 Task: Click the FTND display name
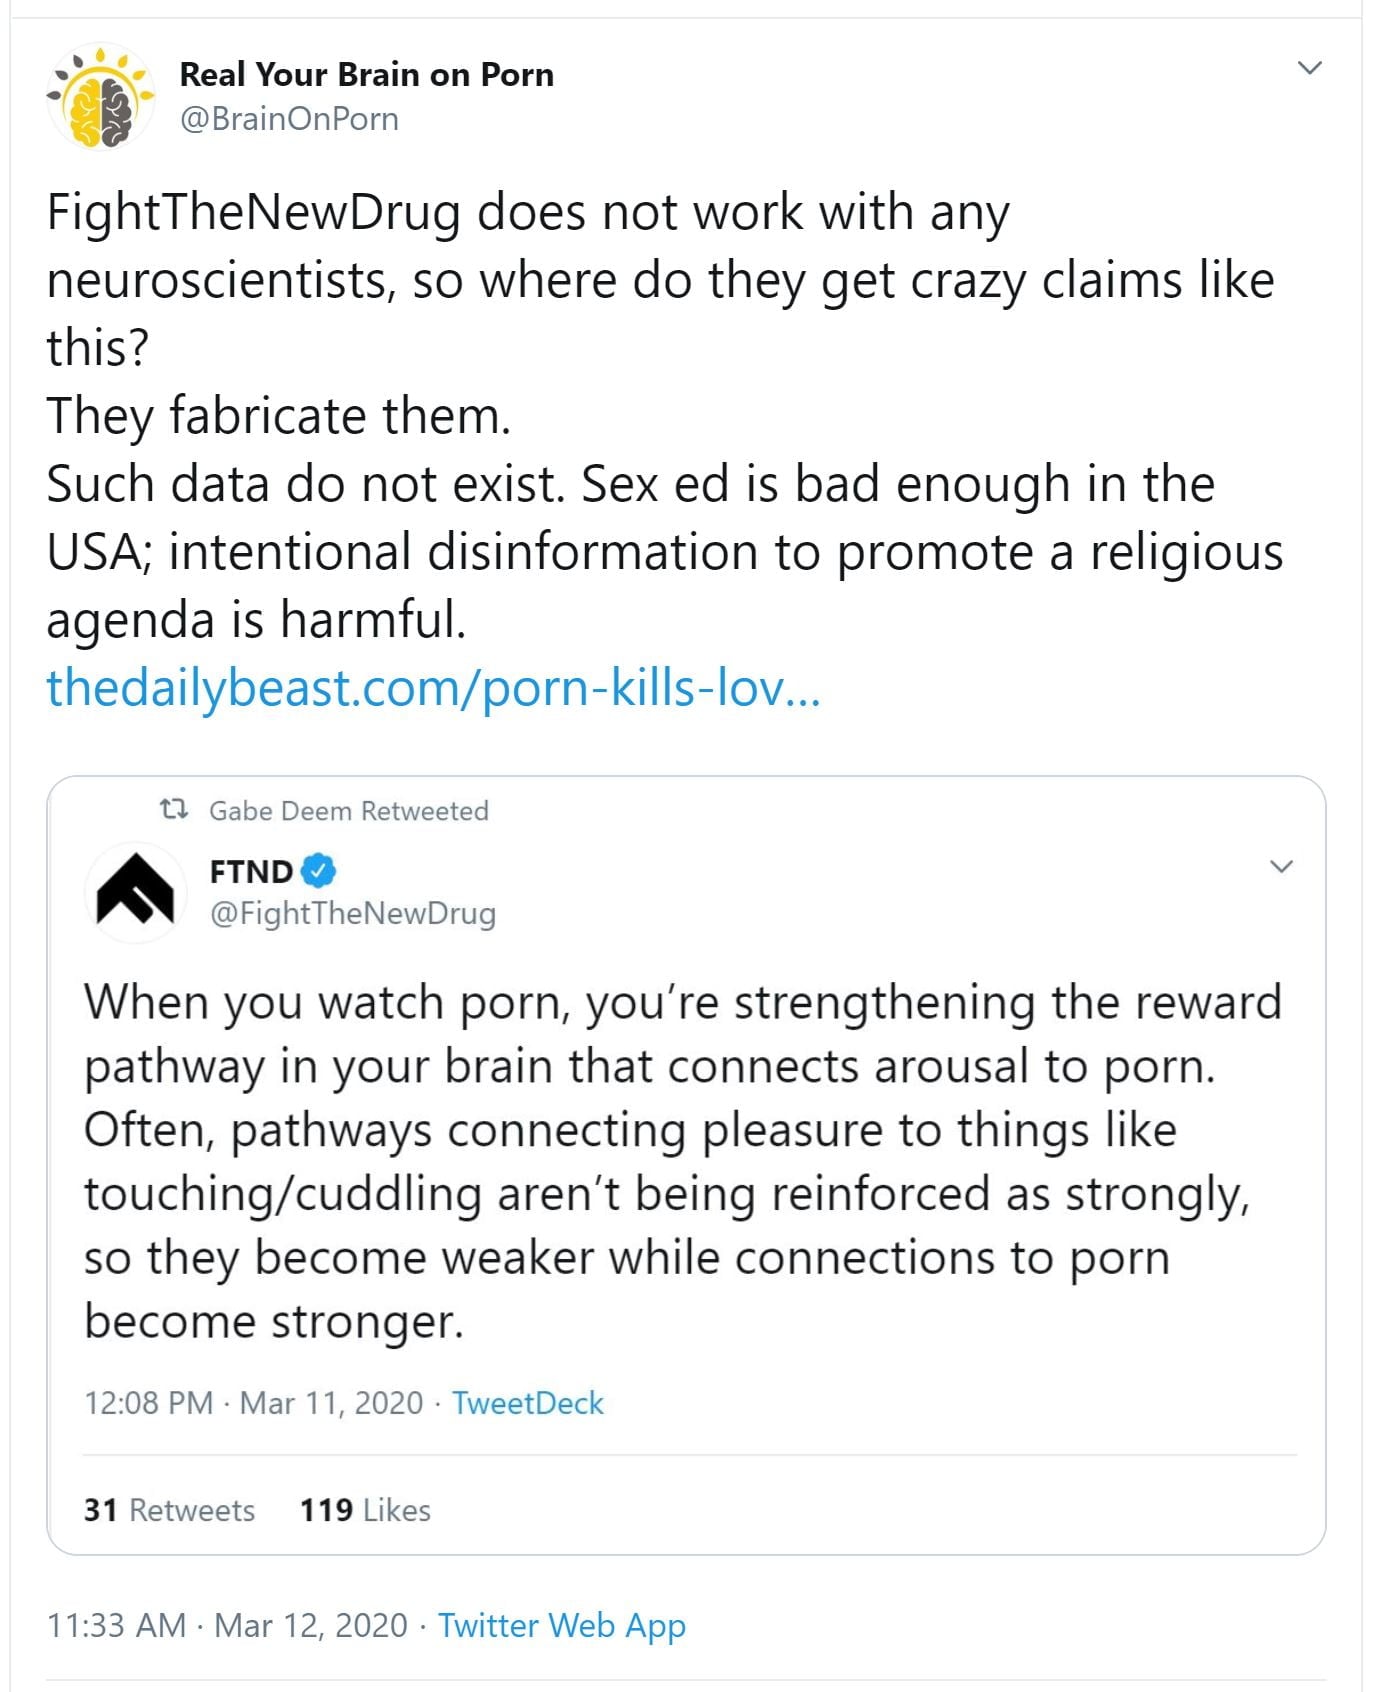(x=251, y=871)
